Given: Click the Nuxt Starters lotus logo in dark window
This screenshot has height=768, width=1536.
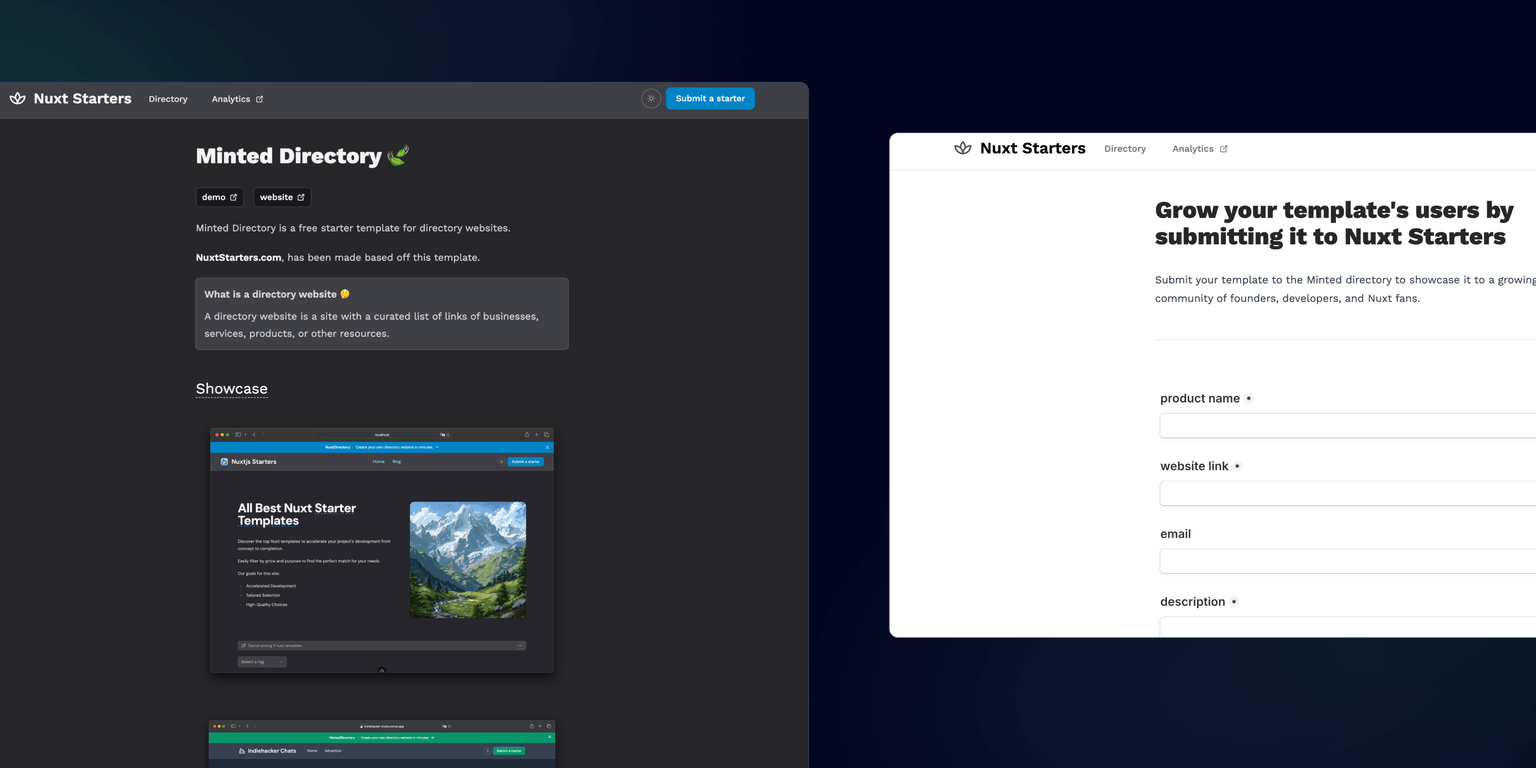Looking at the screenshot, I should coord(17,99).
